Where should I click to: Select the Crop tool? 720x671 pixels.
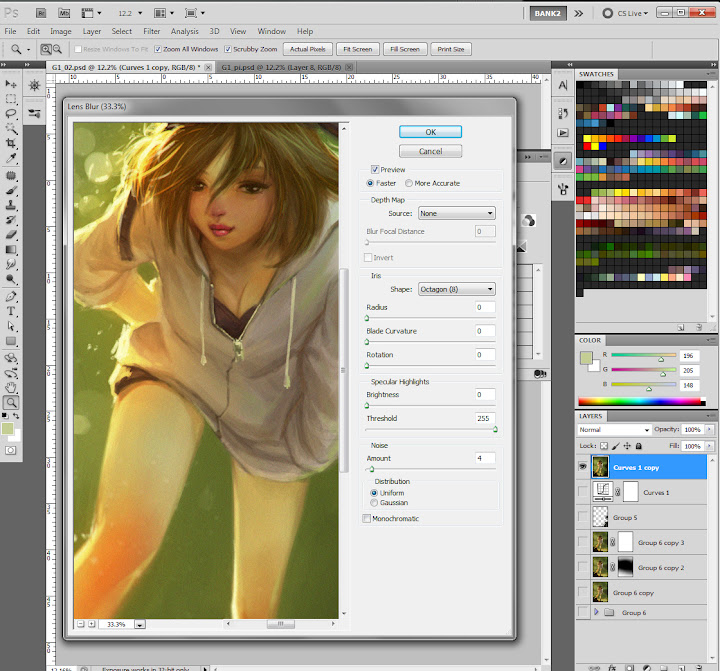(11, 144)
